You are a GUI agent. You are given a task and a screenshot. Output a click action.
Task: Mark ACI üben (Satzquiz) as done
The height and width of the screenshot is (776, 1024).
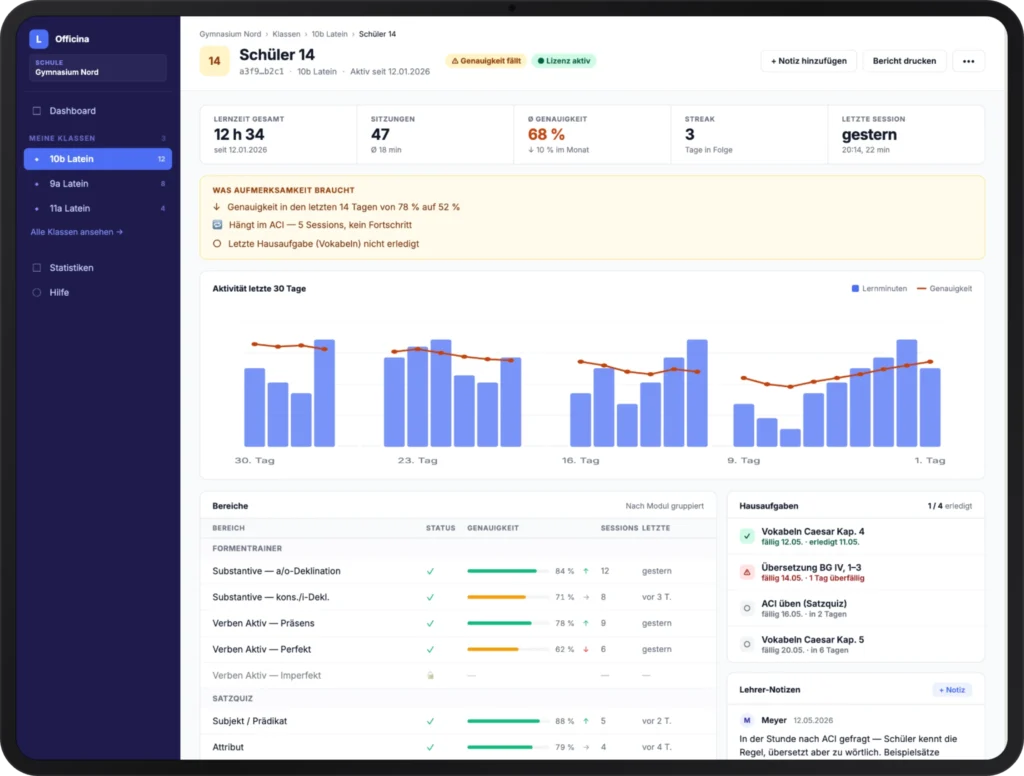[x=747, y=608]
